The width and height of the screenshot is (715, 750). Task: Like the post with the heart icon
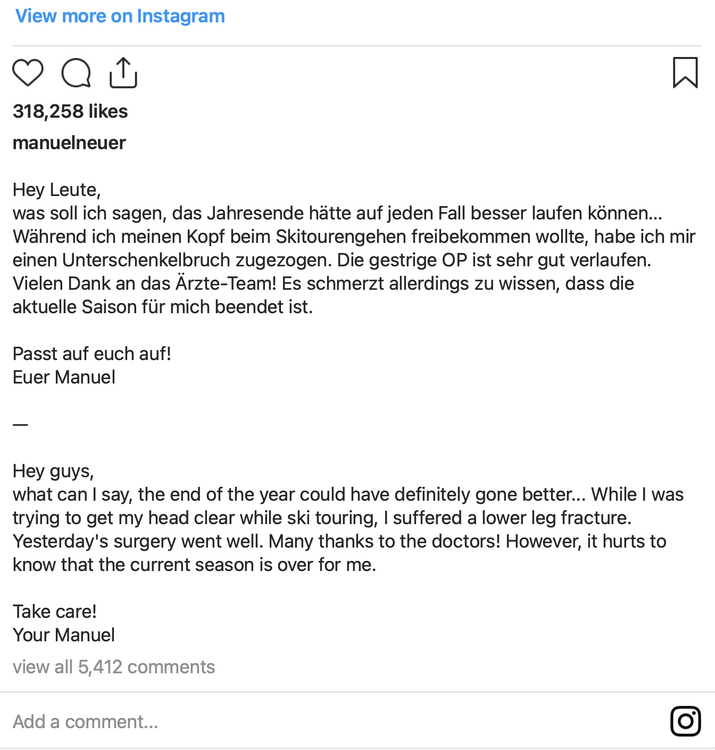click(28, 73)
